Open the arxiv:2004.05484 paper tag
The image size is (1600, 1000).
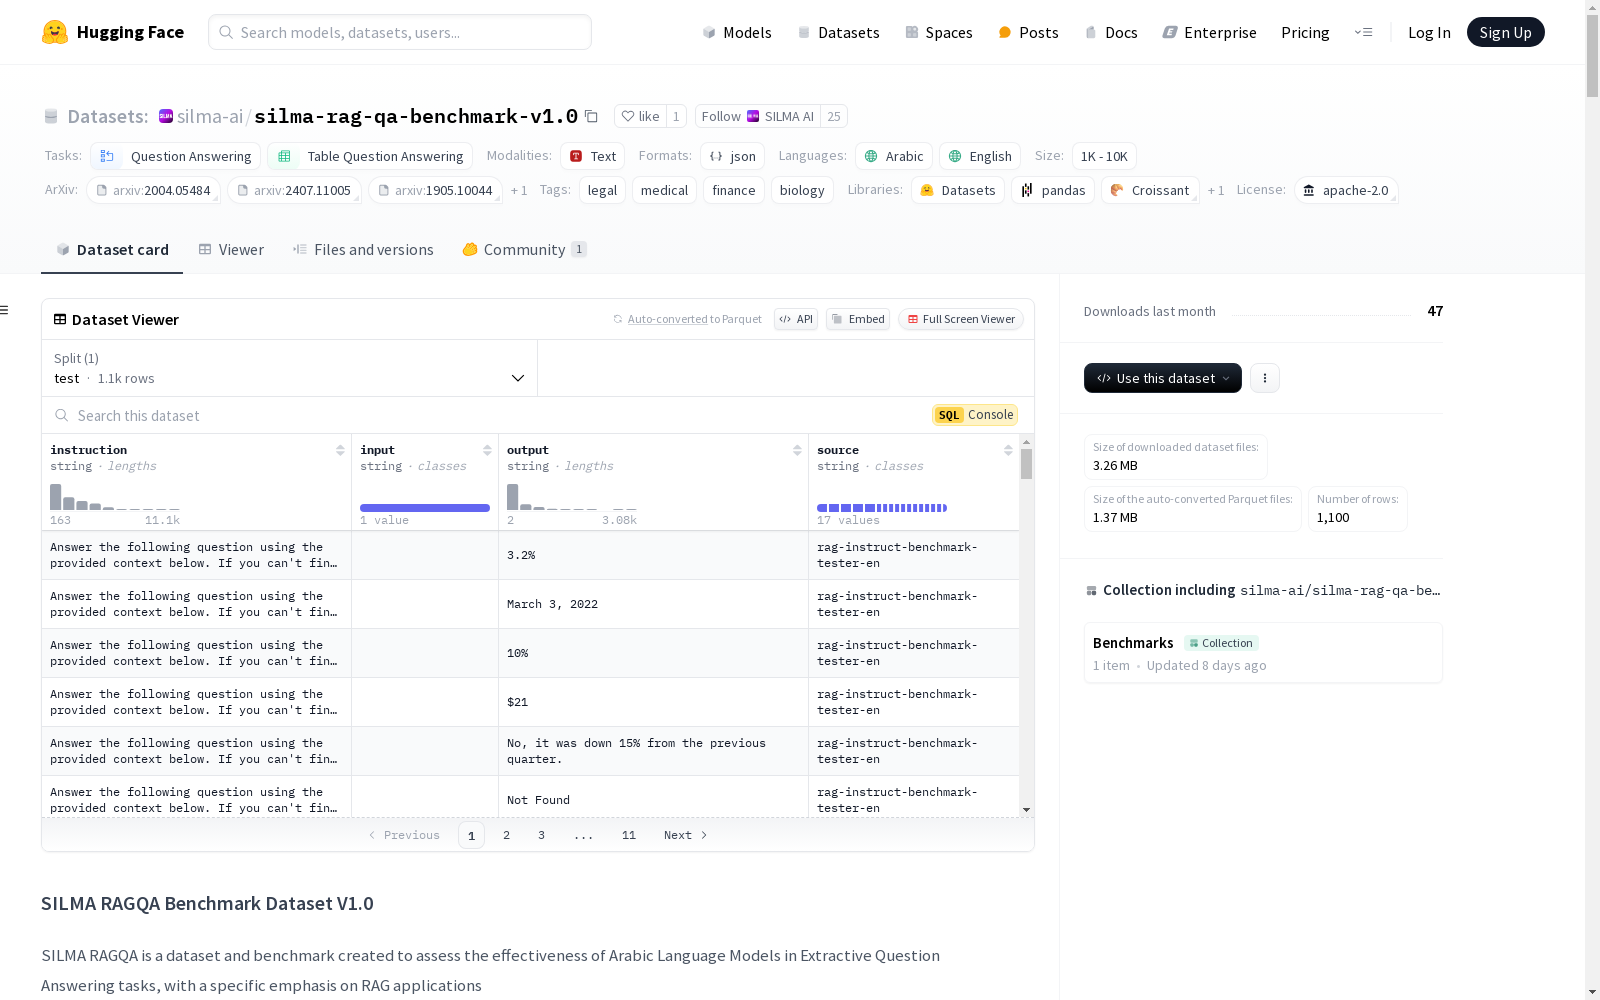click(x=153, y=190)
